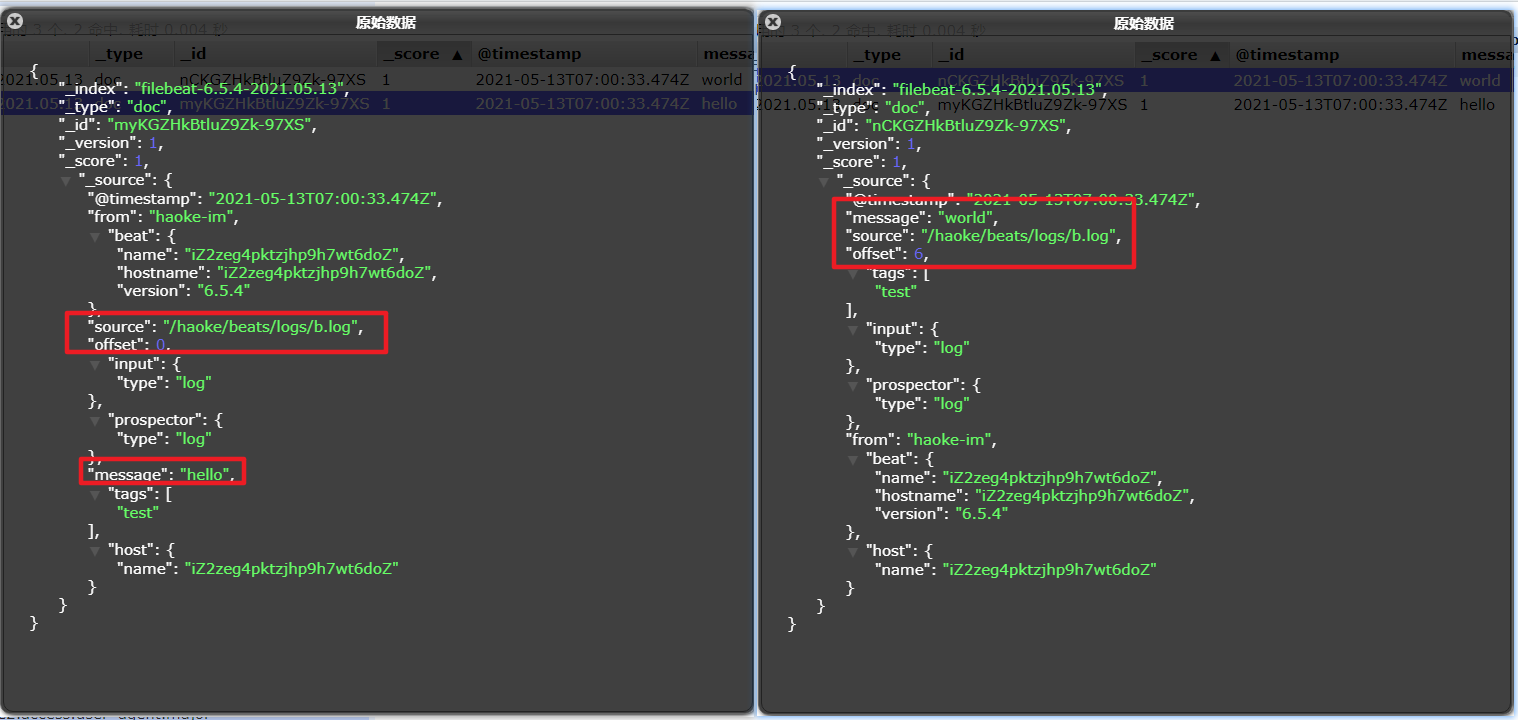Collapse tags node in right panel

[853, 273]
